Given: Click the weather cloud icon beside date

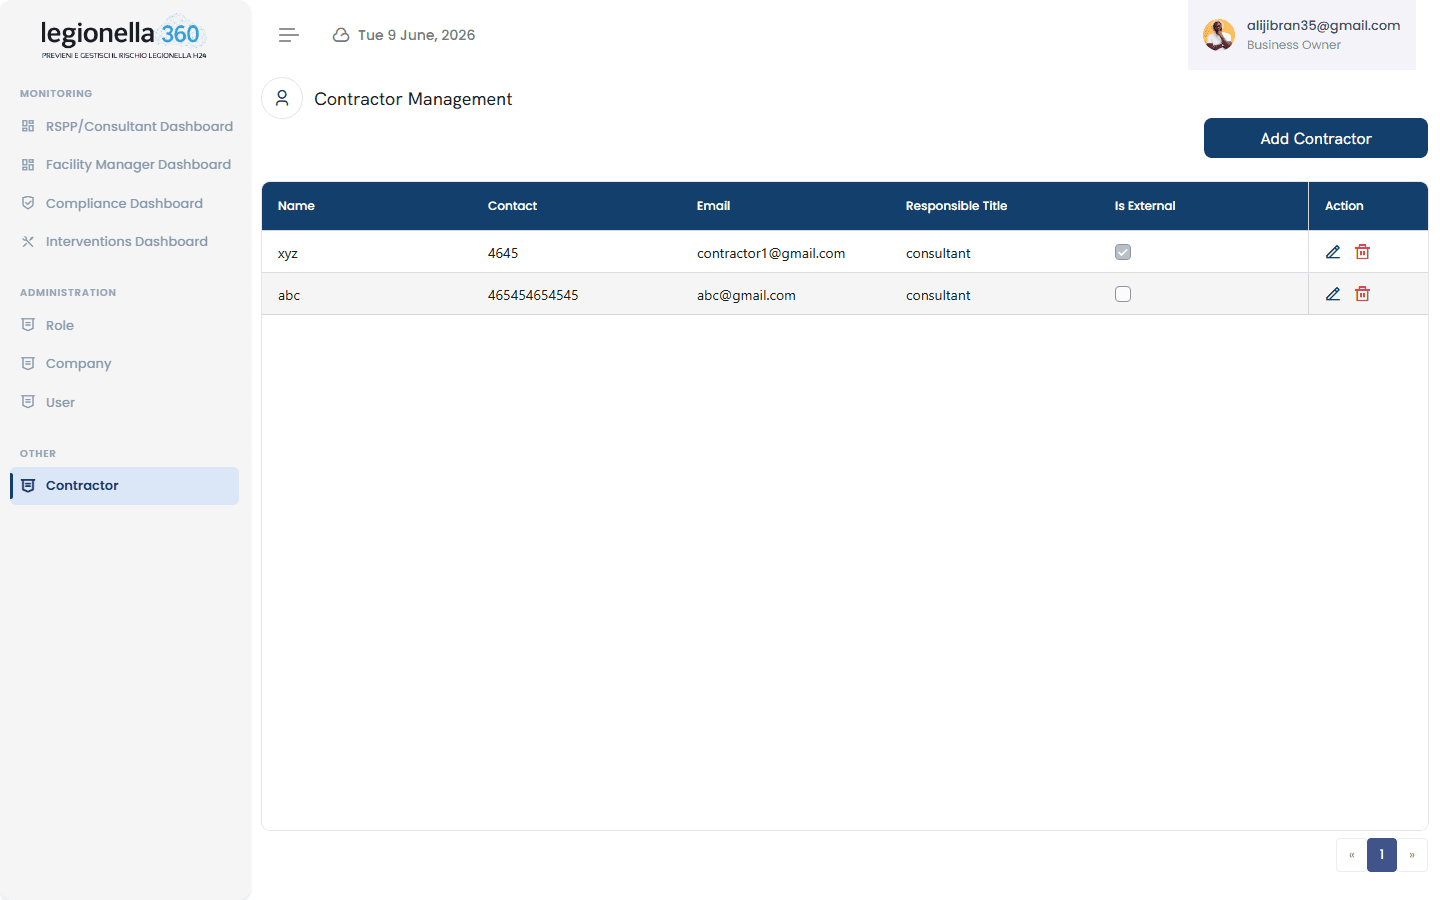Looking at the screenshot, I should [x=341, y=35].
